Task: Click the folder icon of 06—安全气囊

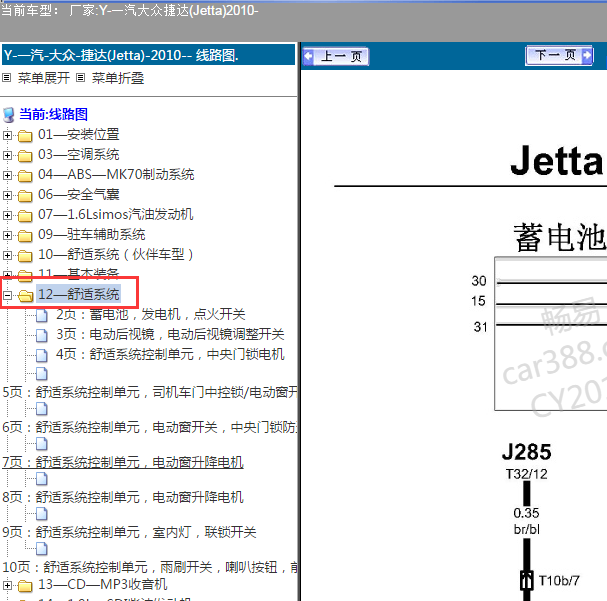Action: [25, 196]
